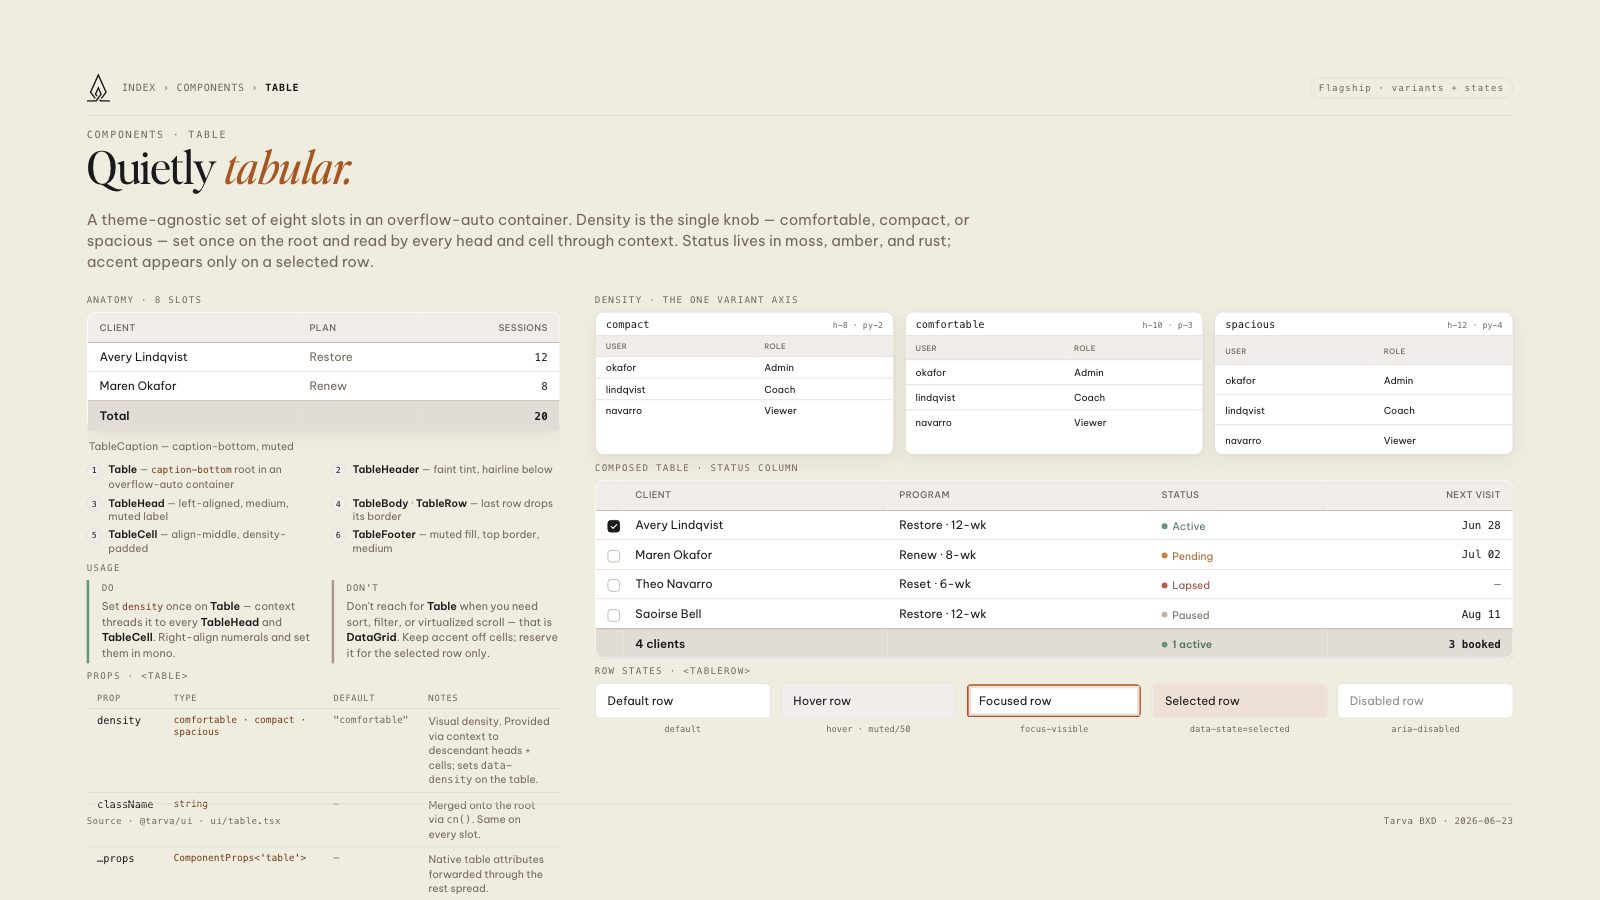1600x900 pixels.
Task: Click the amber Pending status dot
Action: [x=1164, y=556]
